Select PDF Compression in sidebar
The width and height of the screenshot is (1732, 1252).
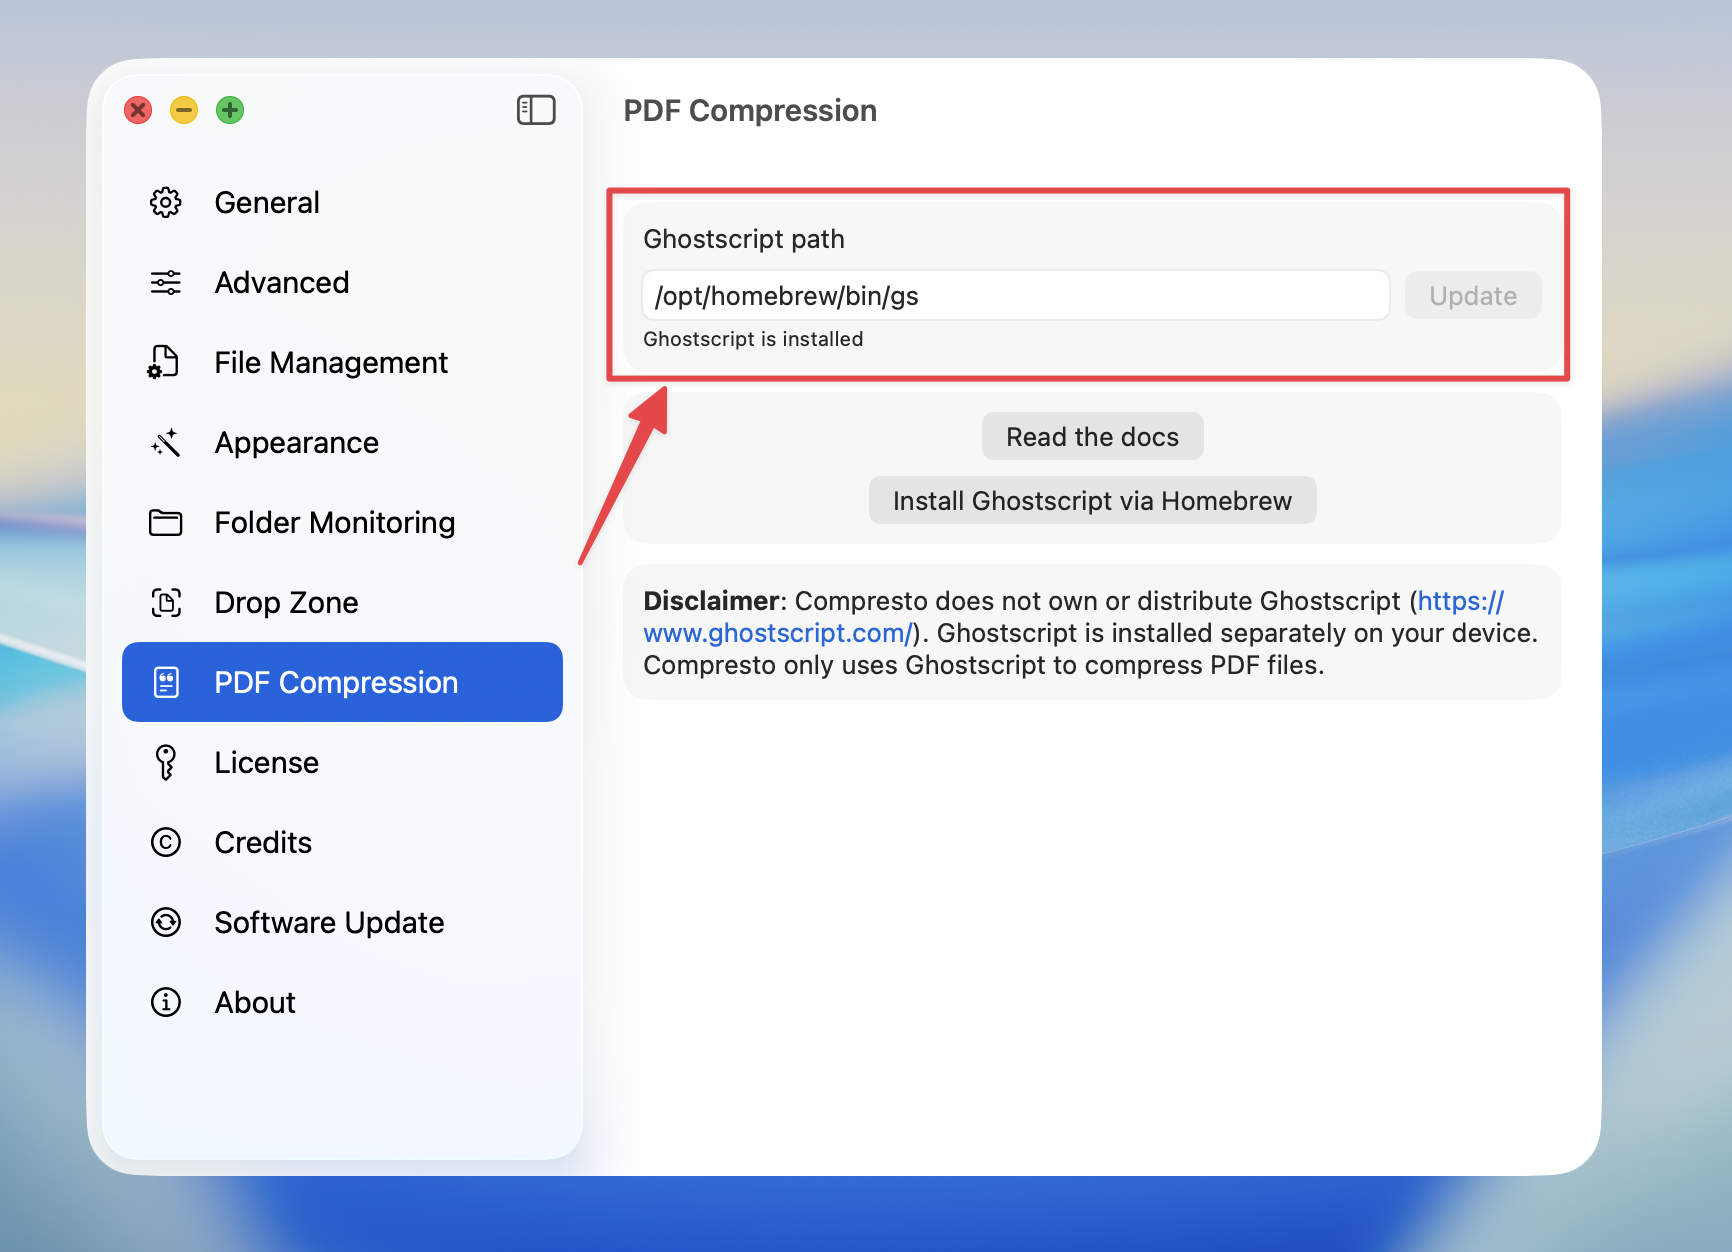click(x=342, y=682)
